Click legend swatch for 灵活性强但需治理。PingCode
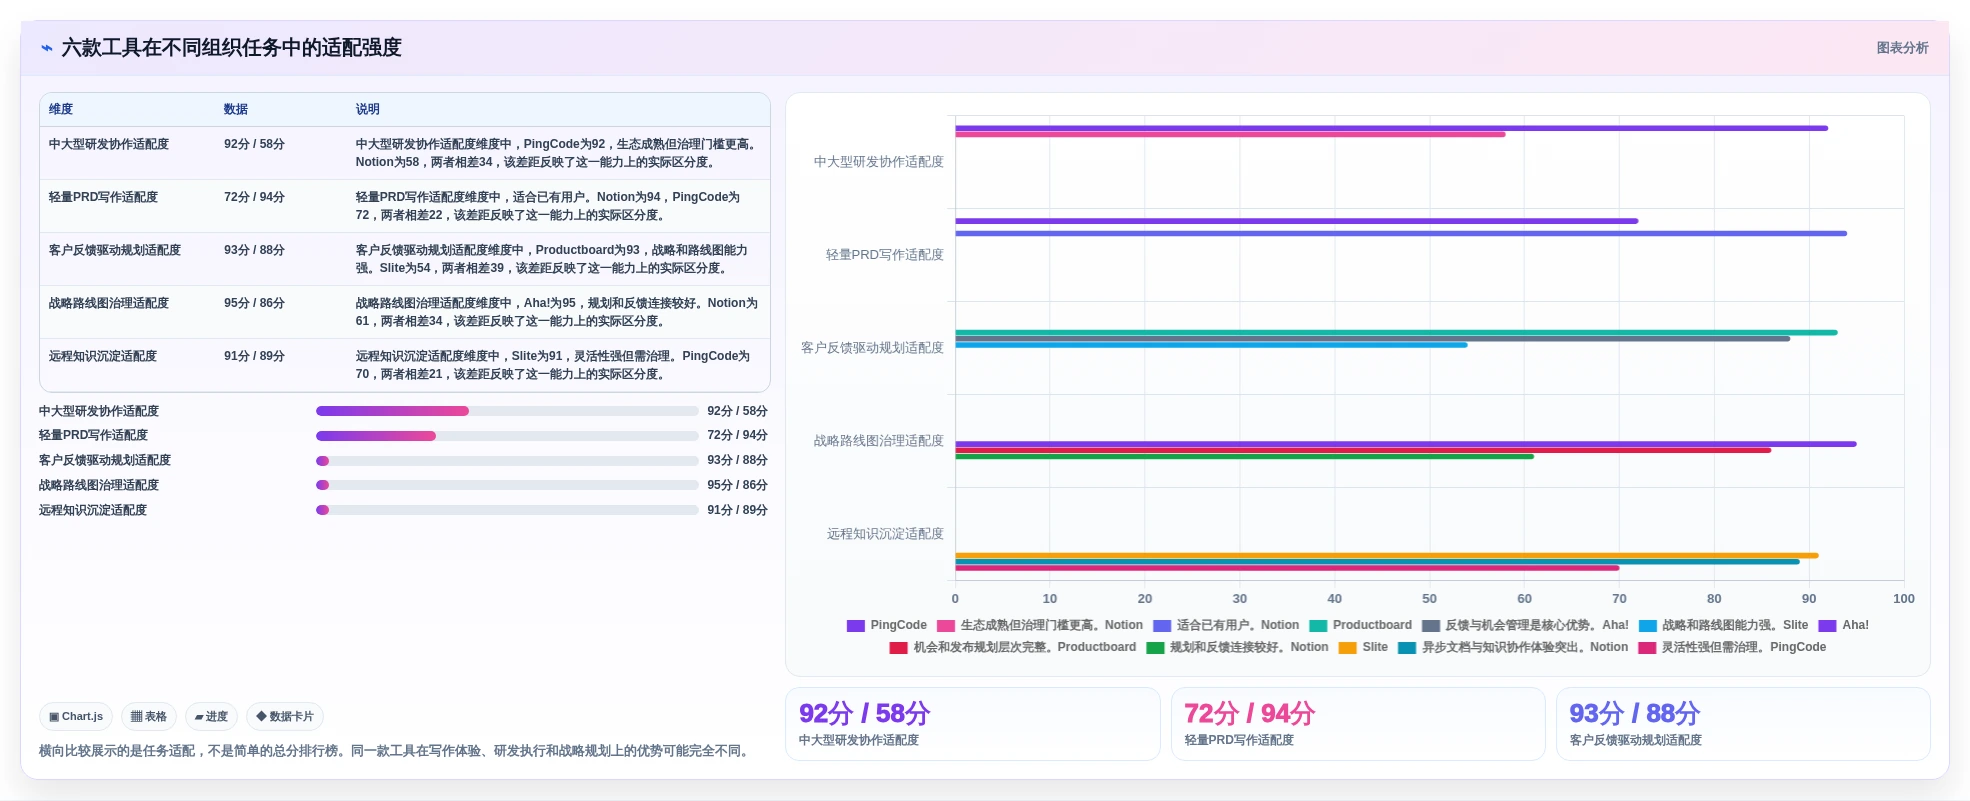 point(1647,648)
